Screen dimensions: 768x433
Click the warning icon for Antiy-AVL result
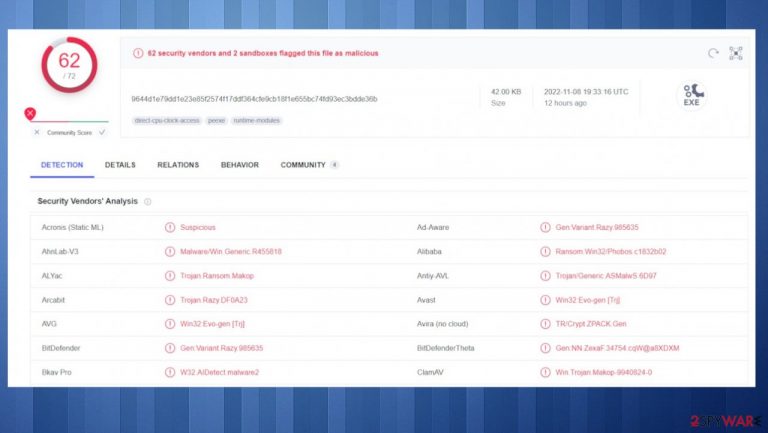(545, 276)
